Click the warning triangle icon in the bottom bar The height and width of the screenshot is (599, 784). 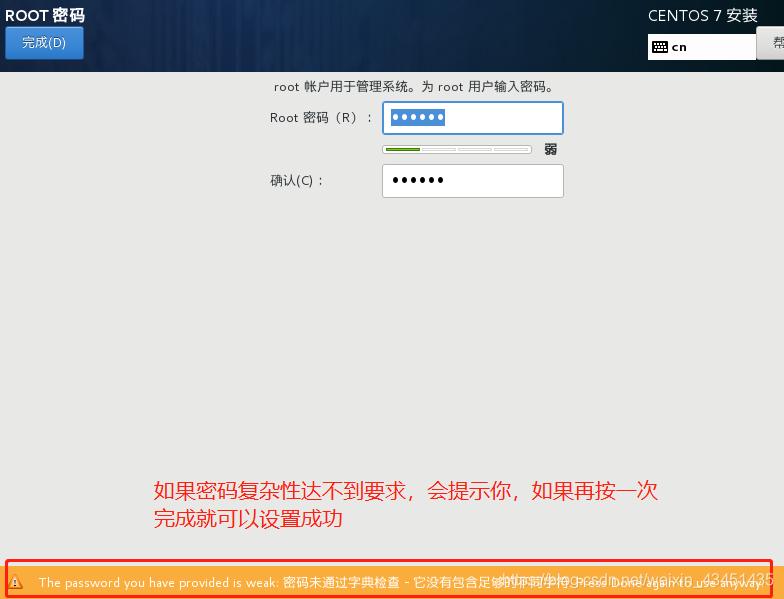tap(16, 582)
